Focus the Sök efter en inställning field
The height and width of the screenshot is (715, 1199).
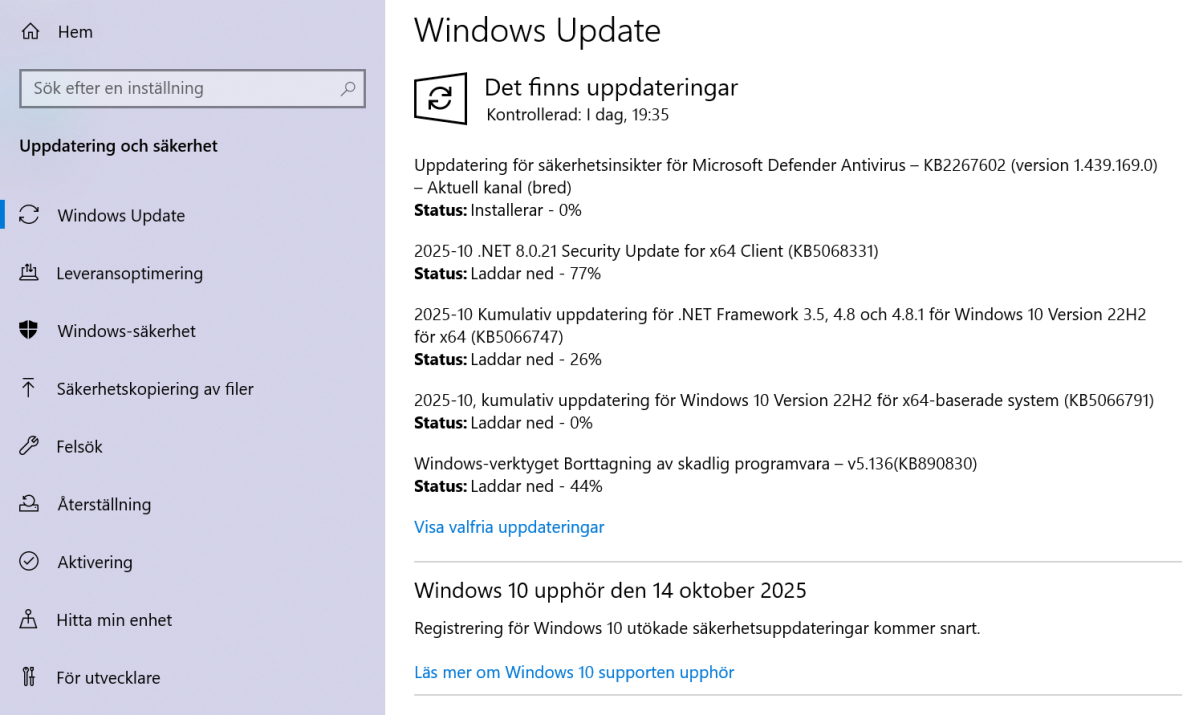pos(180,88)
